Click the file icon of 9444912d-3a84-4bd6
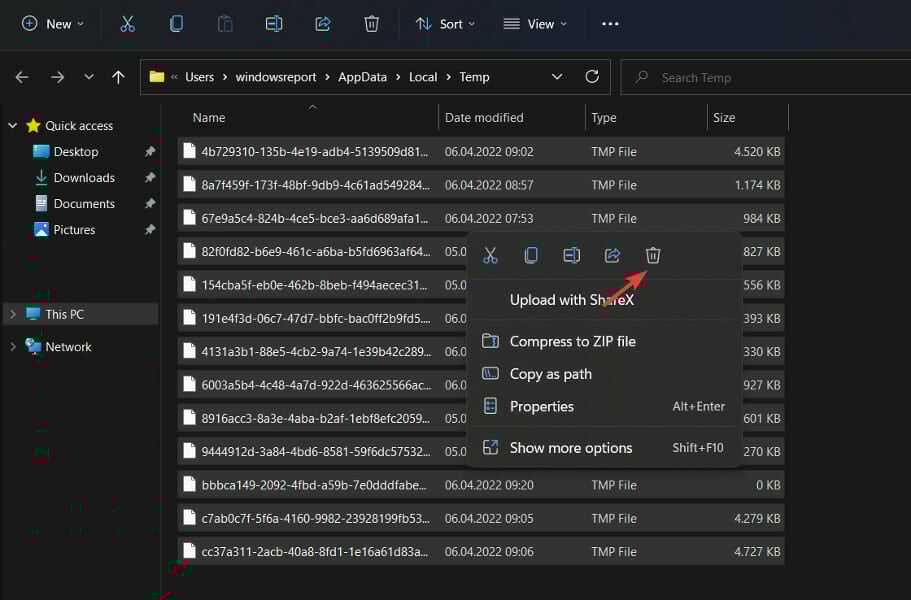Viewport: 911px width, 600px height. (189, 451)
